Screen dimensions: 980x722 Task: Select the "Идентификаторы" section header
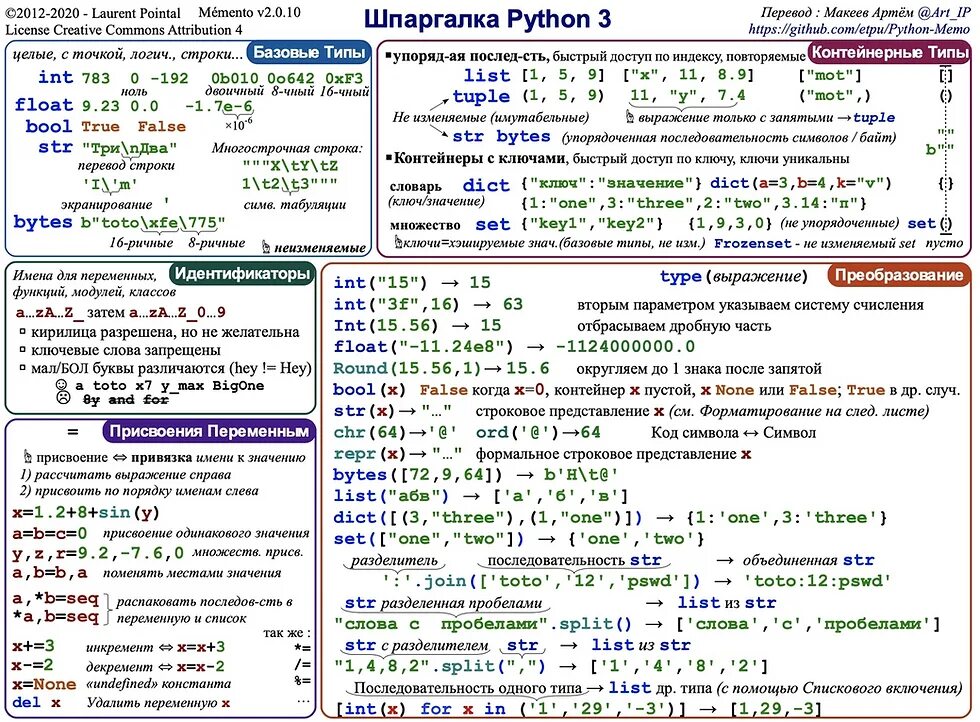click(x=242, y=274)
